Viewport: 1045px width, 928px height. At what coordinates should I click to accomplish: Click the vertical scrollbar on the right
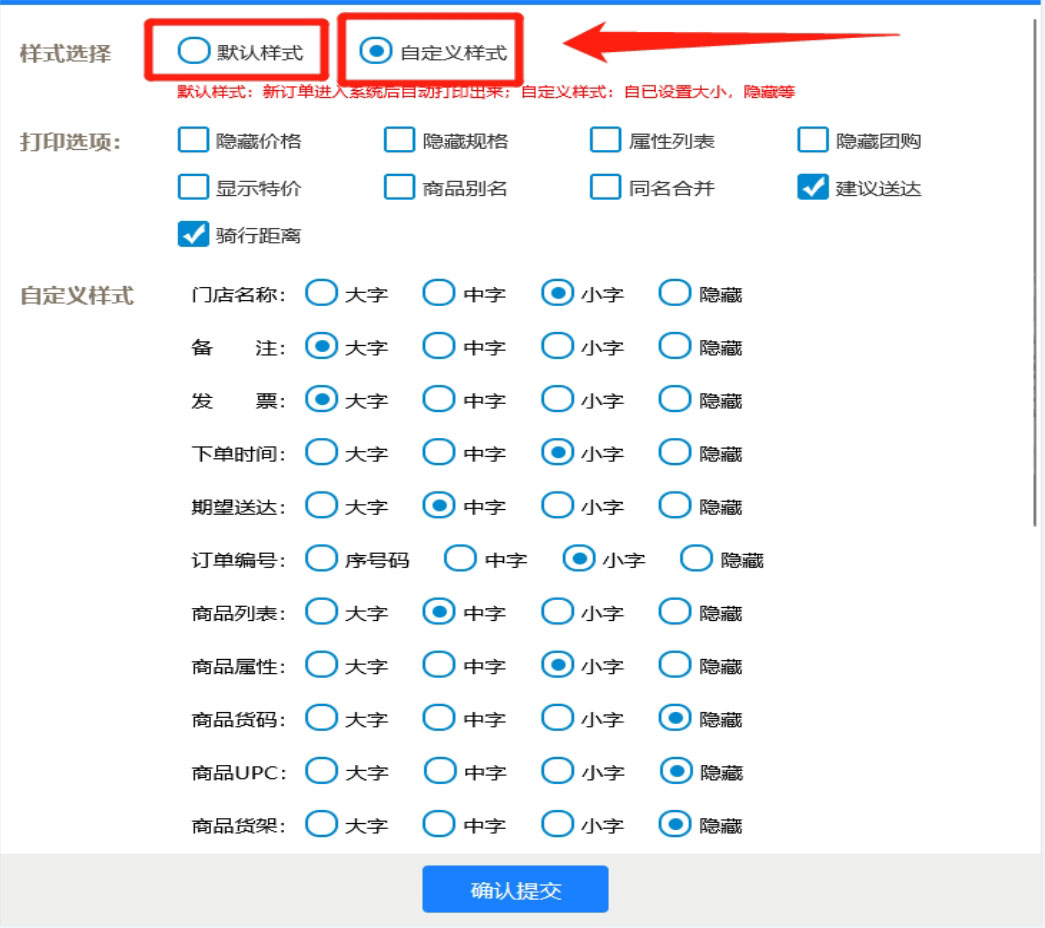(1035, 270)
